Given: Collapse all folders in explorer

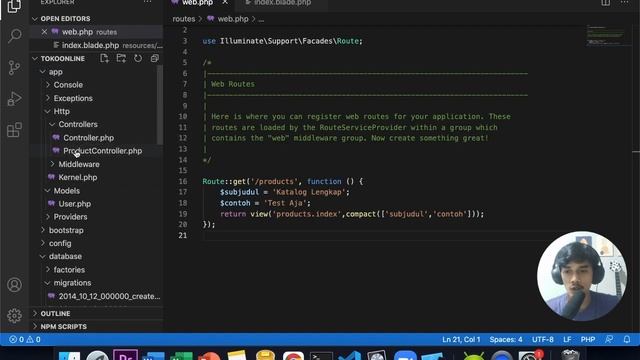Looking at the screenshot, I should (154, 58).
